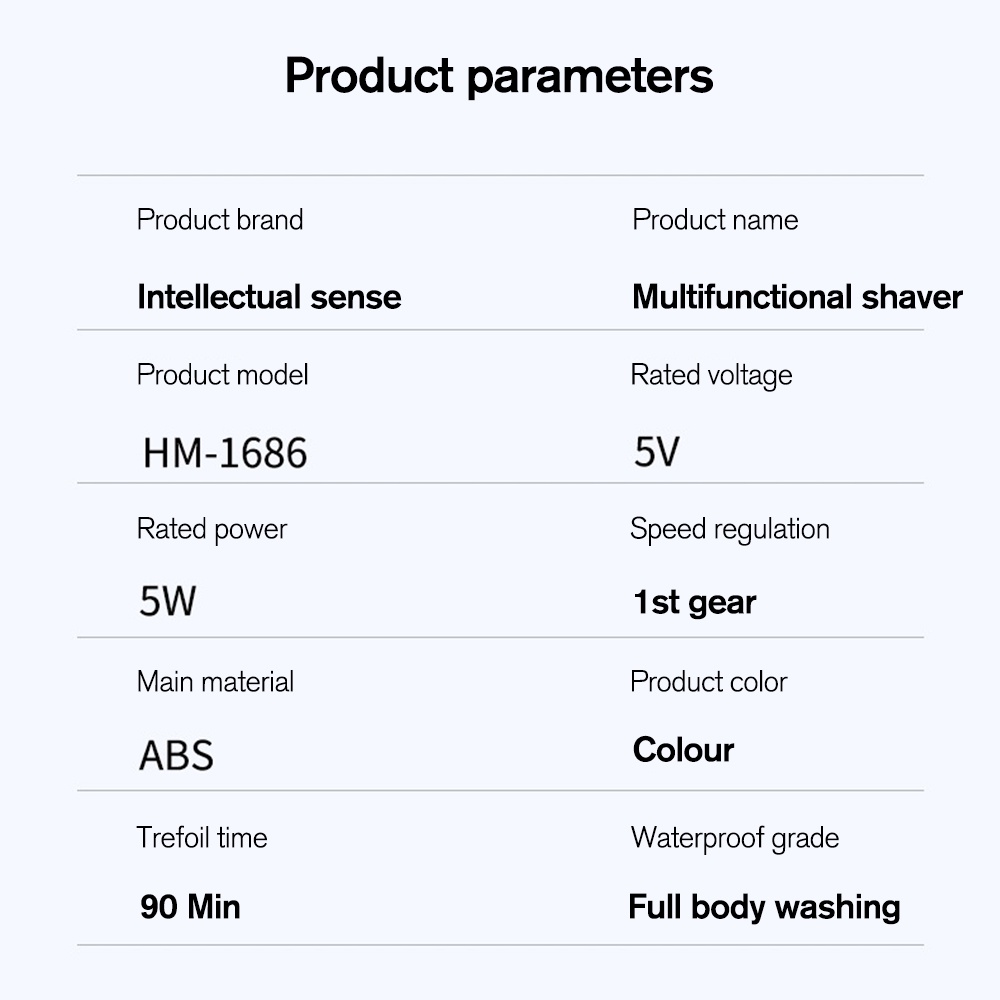This screenshot has height=1000, width=1000.
Task: Click the Speed regulation label
Action: [x=730, y=529]
